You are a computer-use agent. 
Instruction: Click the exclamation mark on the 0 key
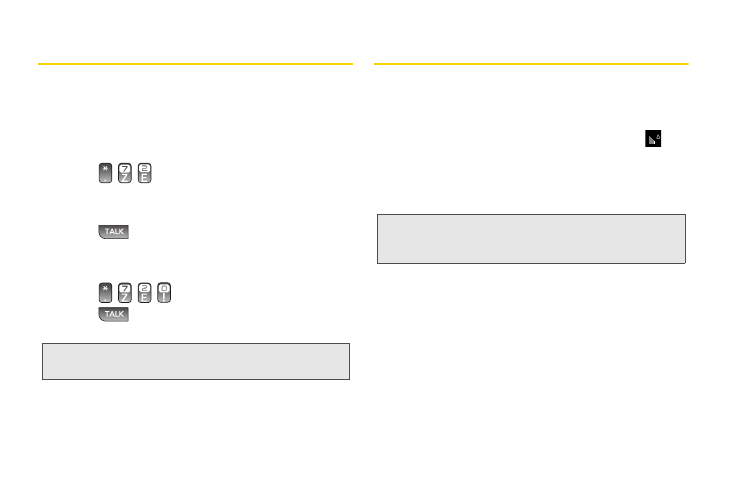[x=164, y=298]
